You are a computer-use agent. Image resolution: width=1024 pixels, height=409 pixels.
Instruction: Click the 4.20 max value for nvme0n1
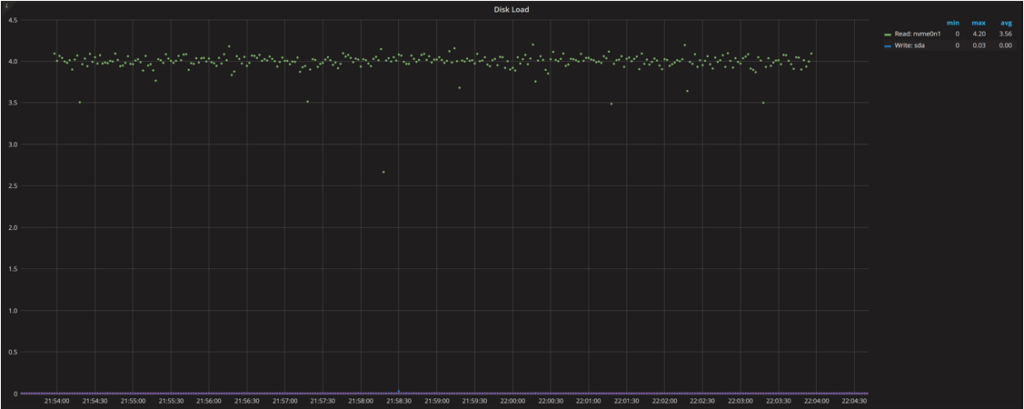pyautogui.click(x=980, y=34)
